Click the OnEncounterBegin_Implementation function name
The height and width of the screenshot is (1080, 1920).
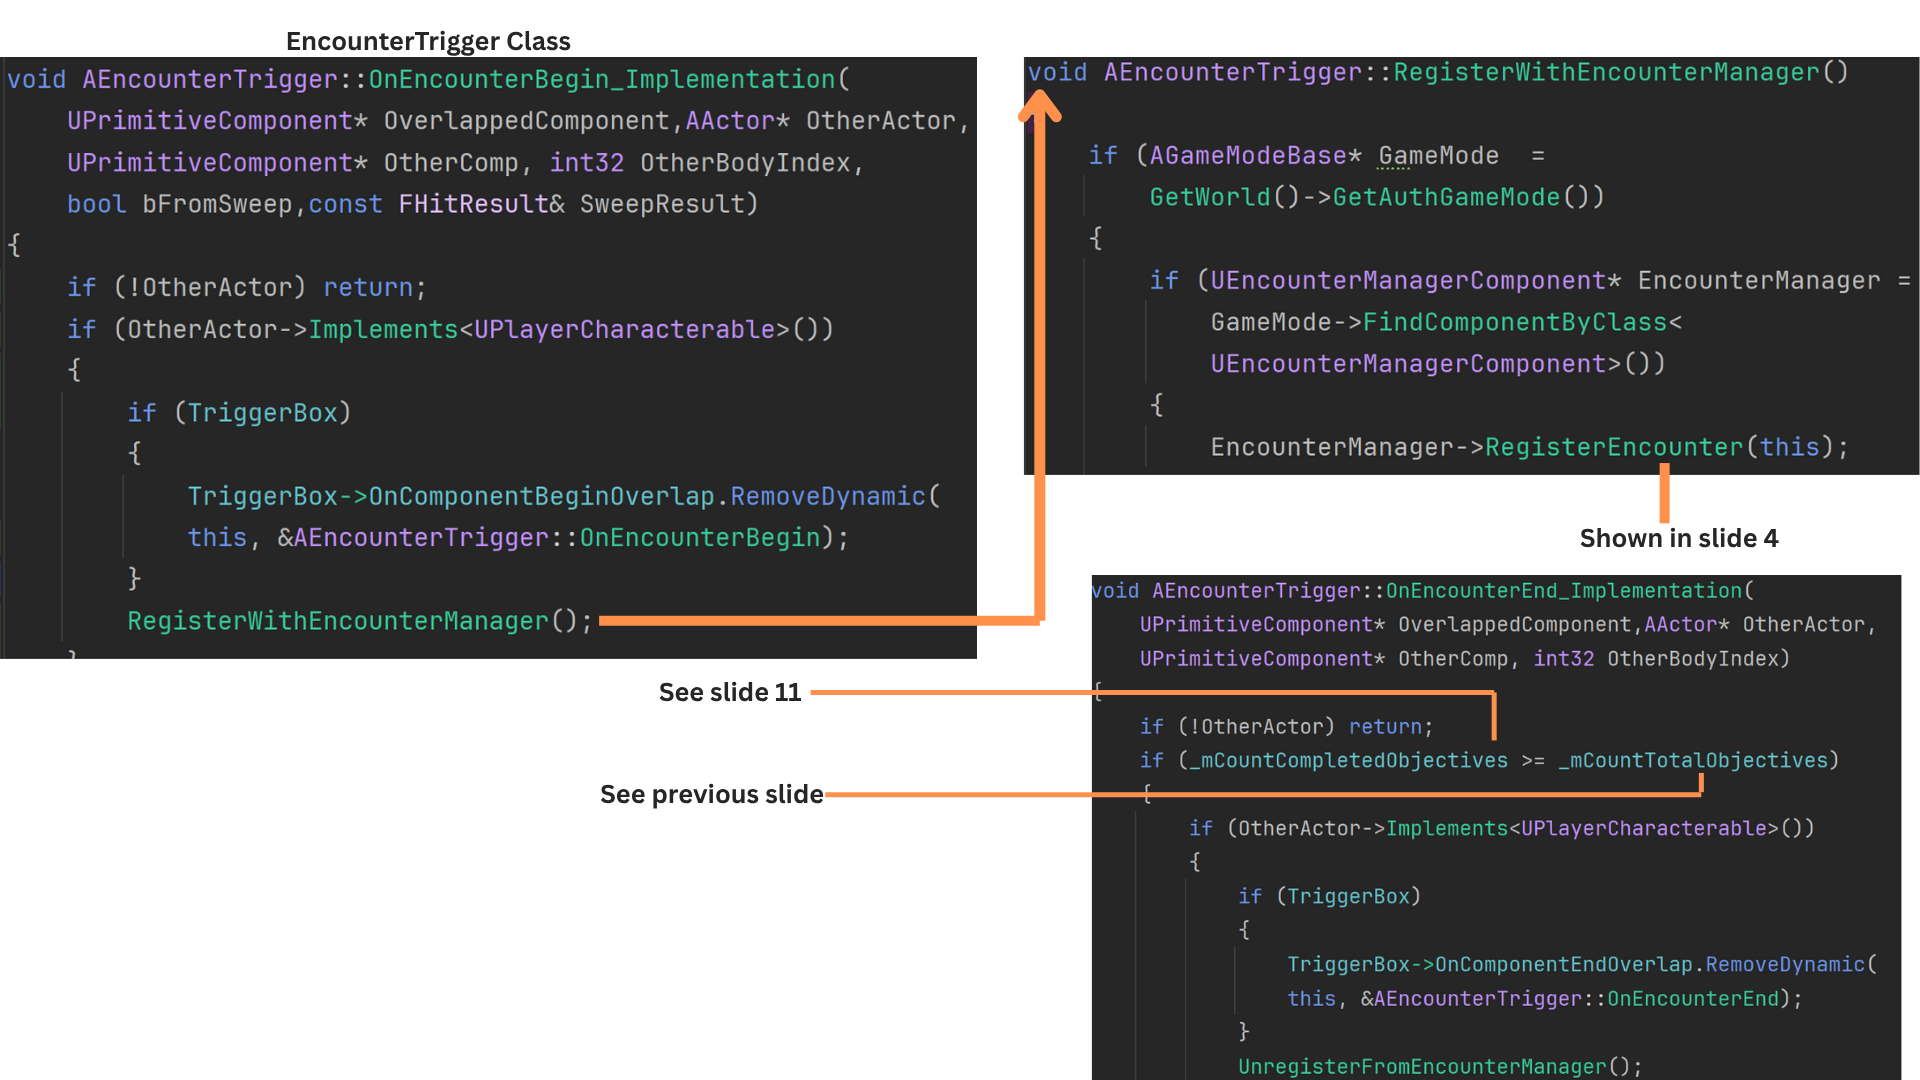tap(601, 79)
